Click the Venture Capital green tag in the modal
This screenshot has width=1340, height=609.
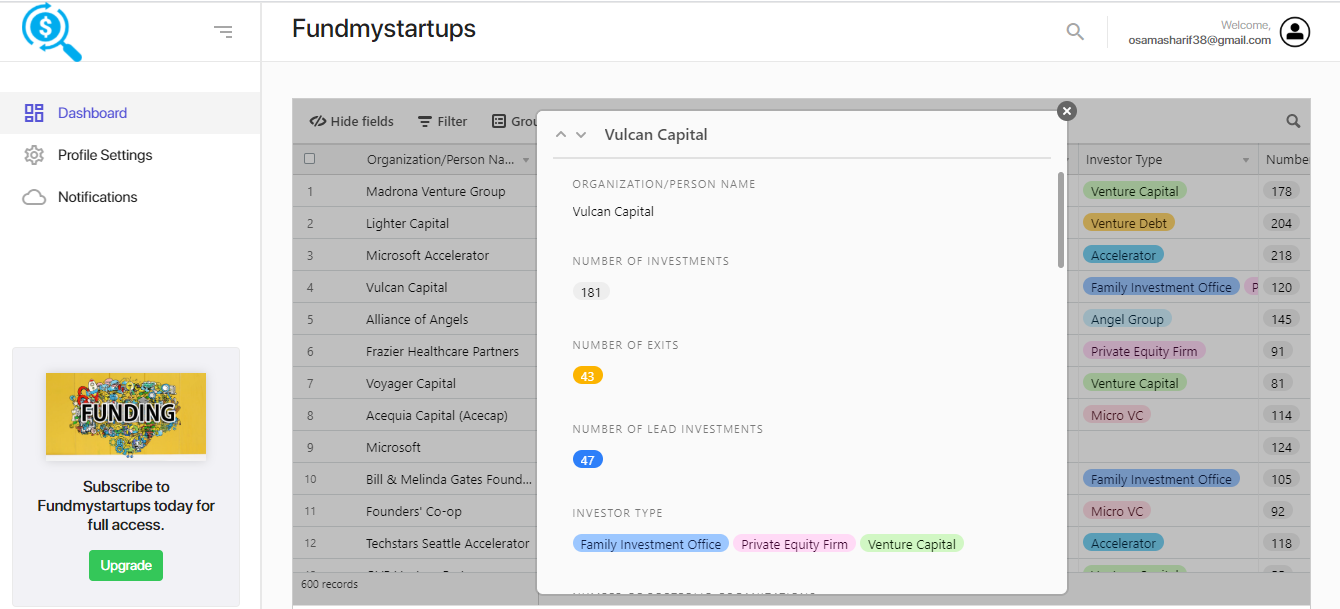911,543
